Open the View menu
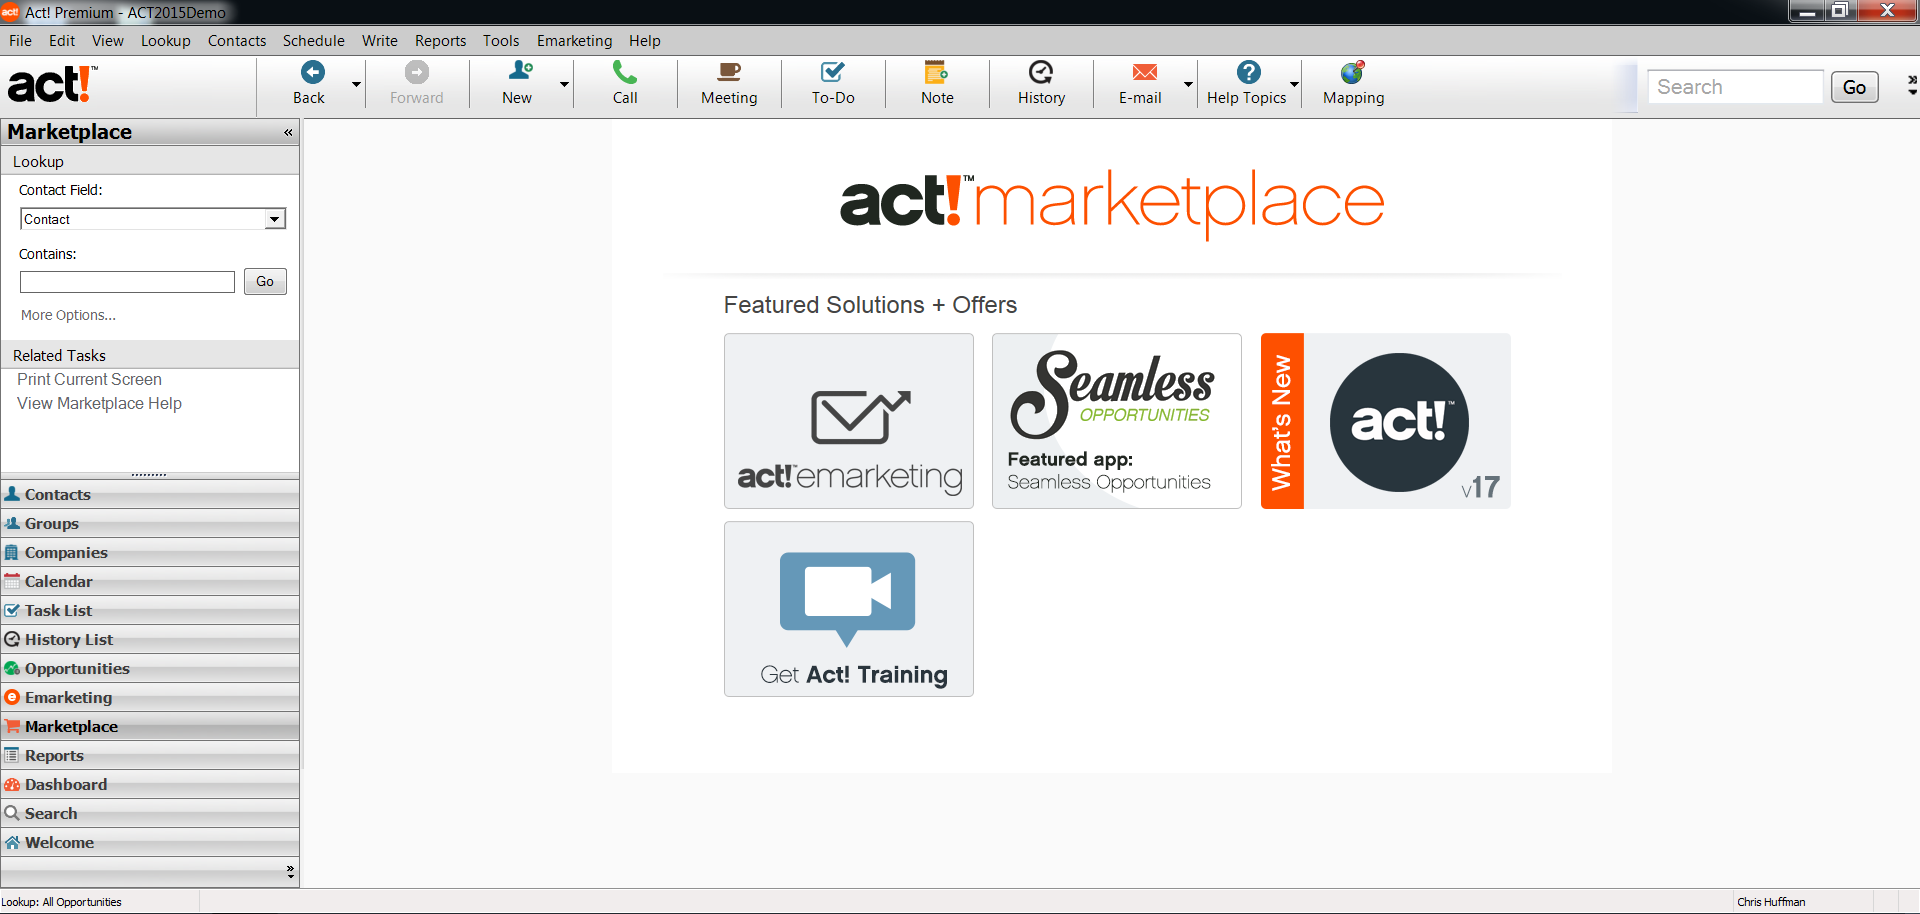This screenshot has width=1920, height=914. coord(108,41)
